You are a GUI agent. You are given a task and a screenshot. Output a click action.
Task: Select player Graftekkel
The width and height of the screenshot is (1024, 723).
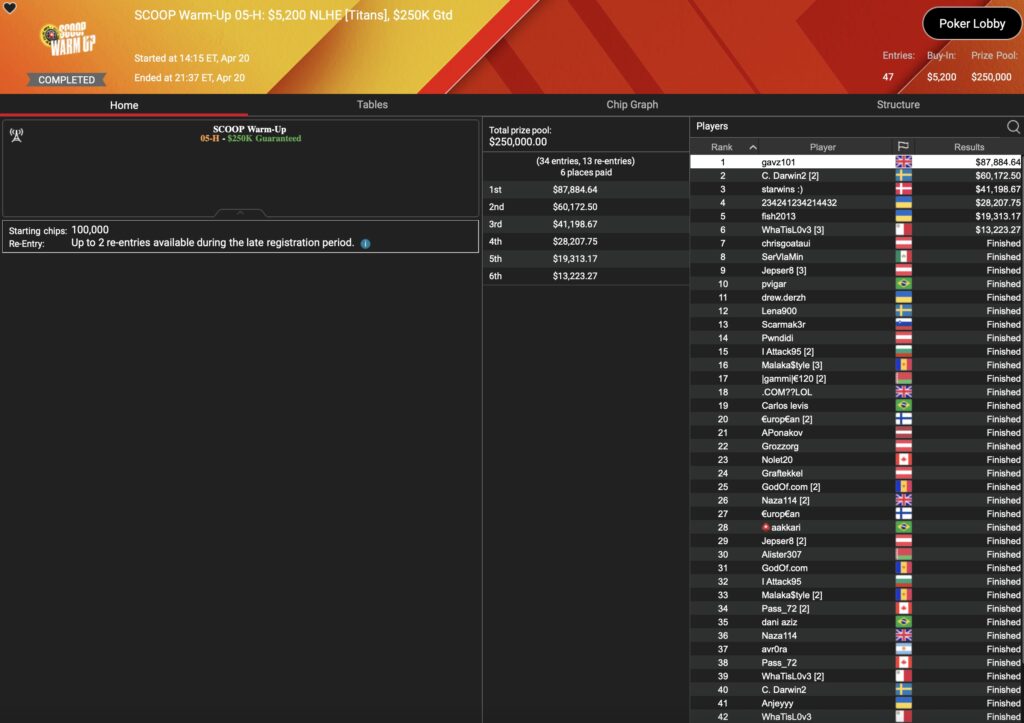point(856,474)
